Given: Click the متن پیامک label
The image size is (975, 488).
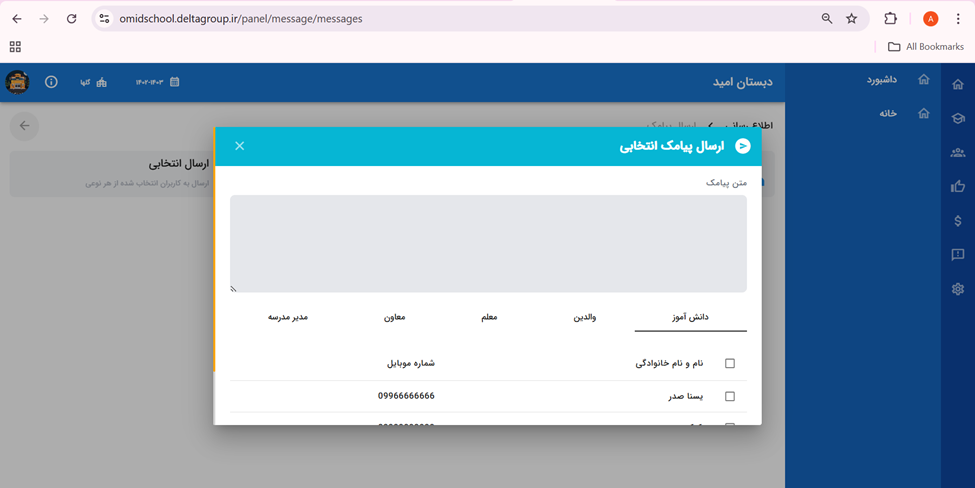Looking at the screenshot, I should 726,183.
